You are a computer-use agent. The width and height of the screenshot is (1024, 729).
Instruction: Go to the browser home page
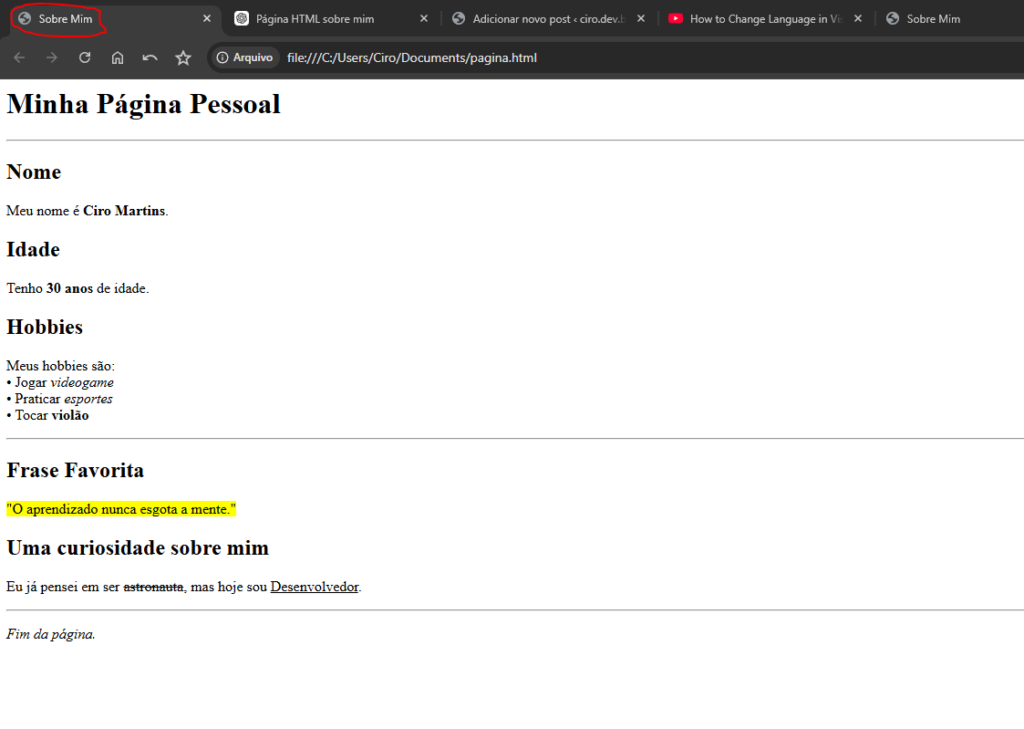pyautogui.click(x=117, y=58)
